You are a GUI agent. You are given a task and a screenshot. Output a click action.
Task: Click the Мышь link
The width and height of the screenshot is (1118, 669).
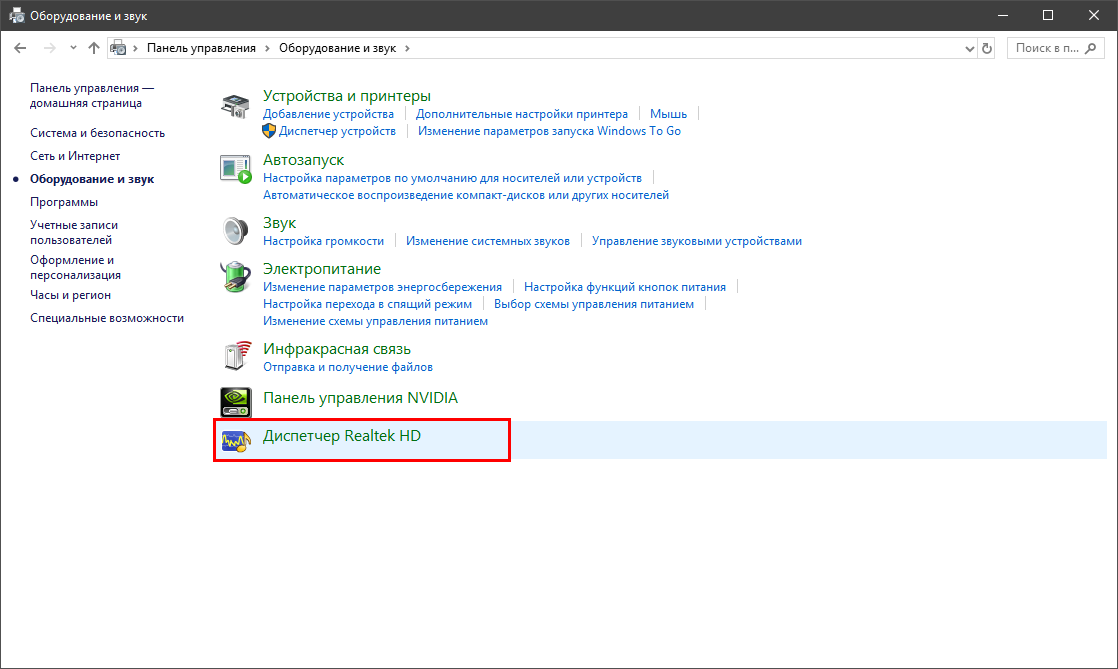[668, 114]
